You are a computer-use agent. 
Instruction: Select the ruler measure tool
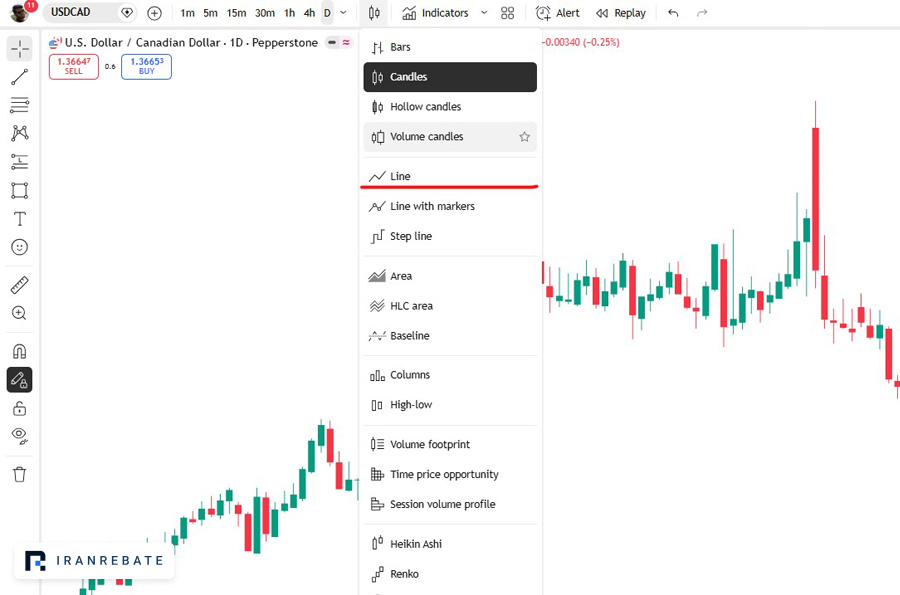20,285
